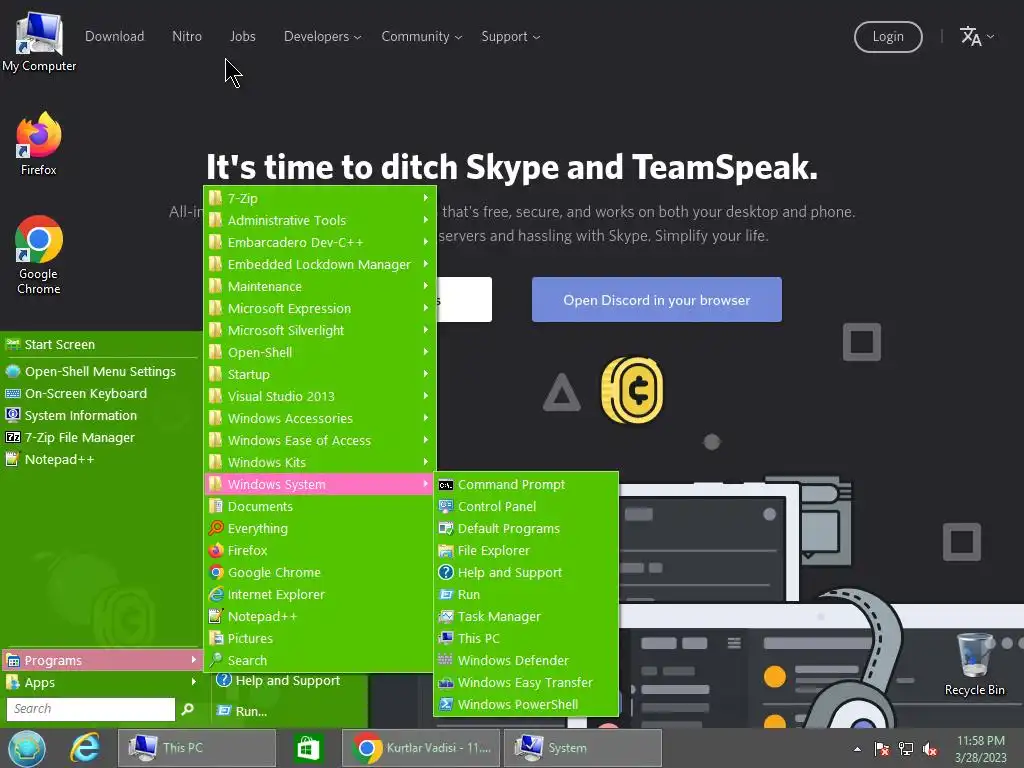This screenshot has height=768, width=1024.
Task: Open This PC from submenu
Action: (526, 639)
